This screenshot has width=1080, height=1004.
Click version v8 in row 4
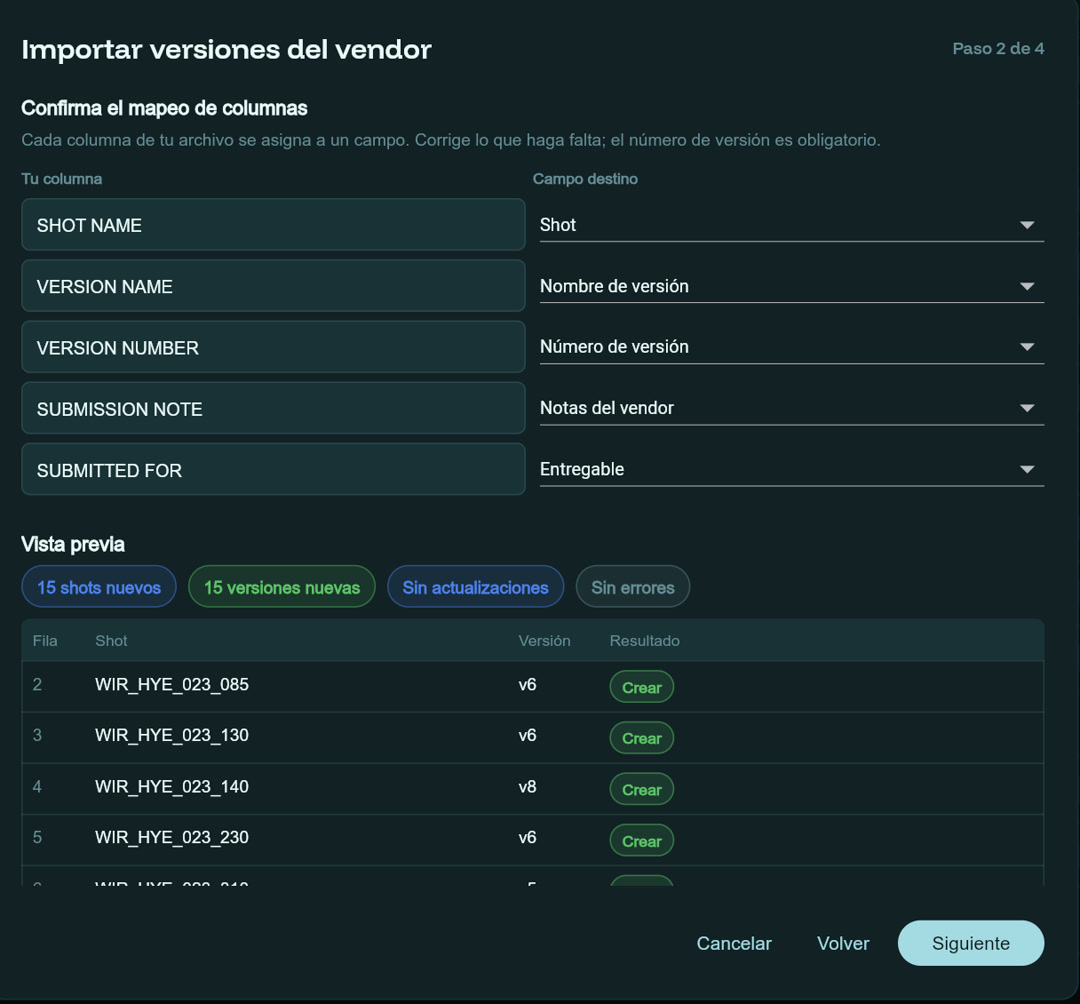pos(527,786)
